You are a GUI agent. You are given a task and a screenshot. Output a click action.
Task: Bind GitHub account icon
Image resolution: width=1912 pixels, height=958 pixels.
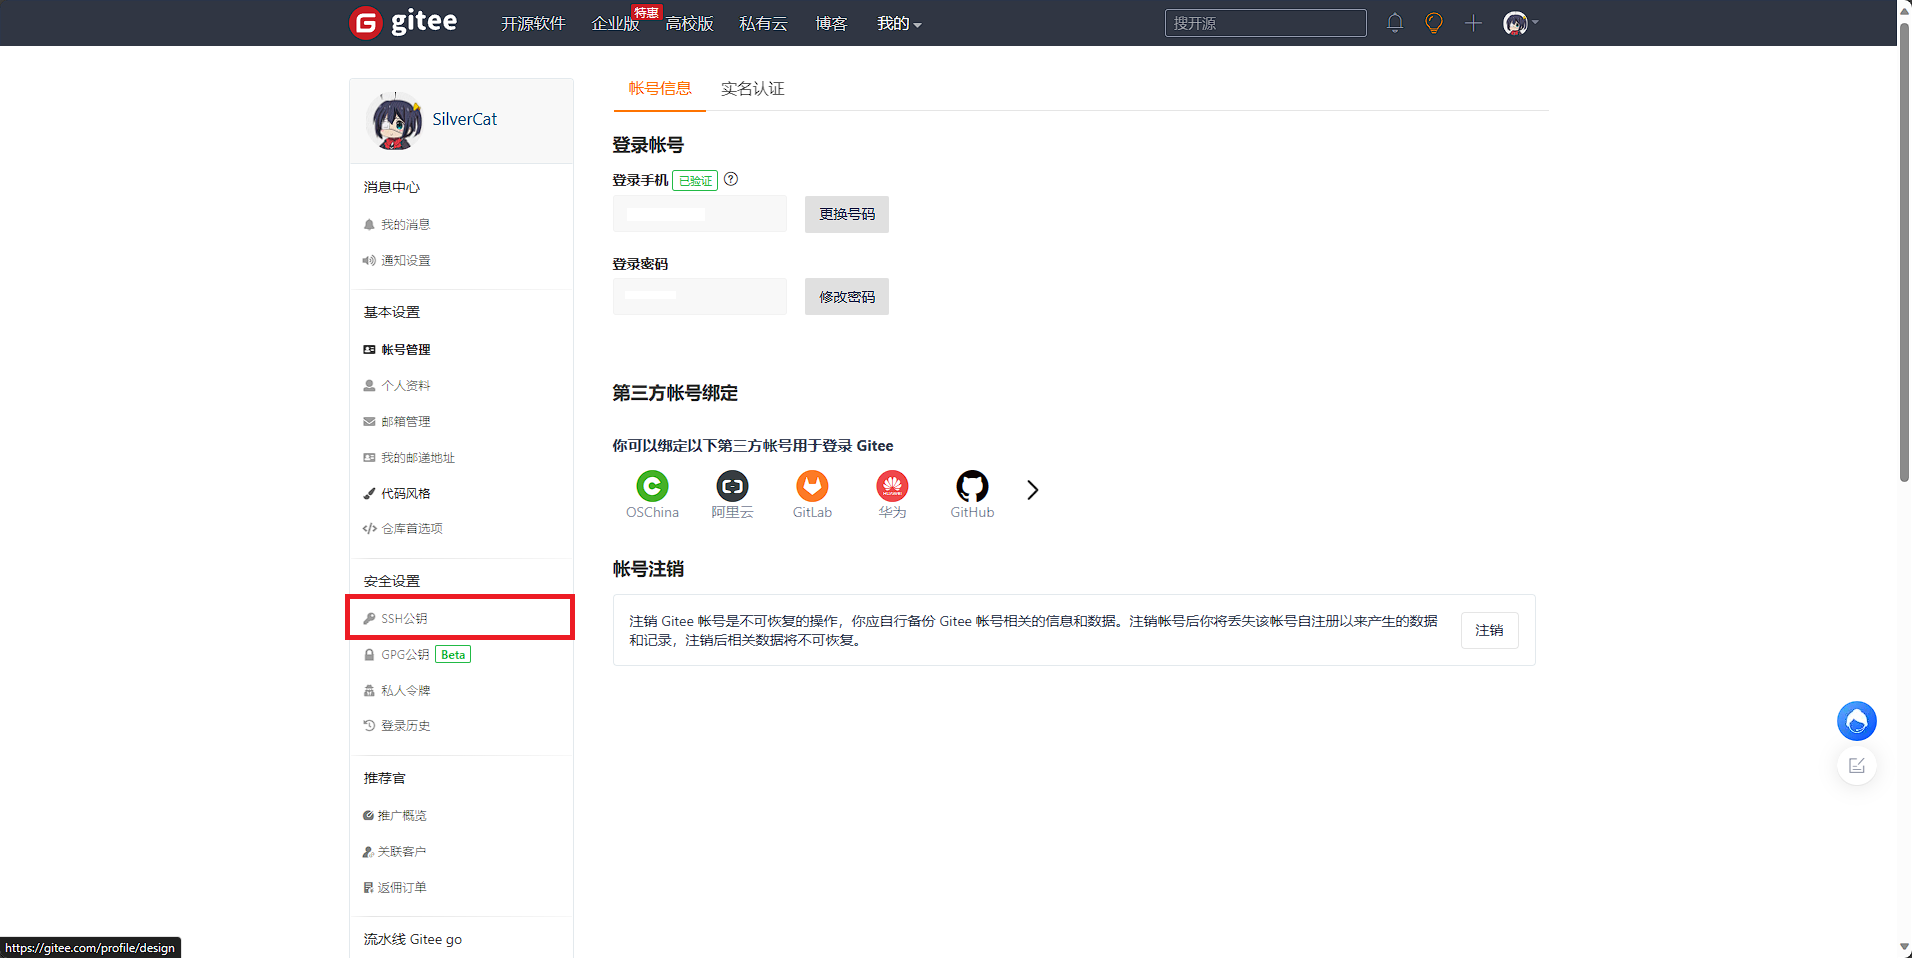pyautogui.click(x=972, y=487)
